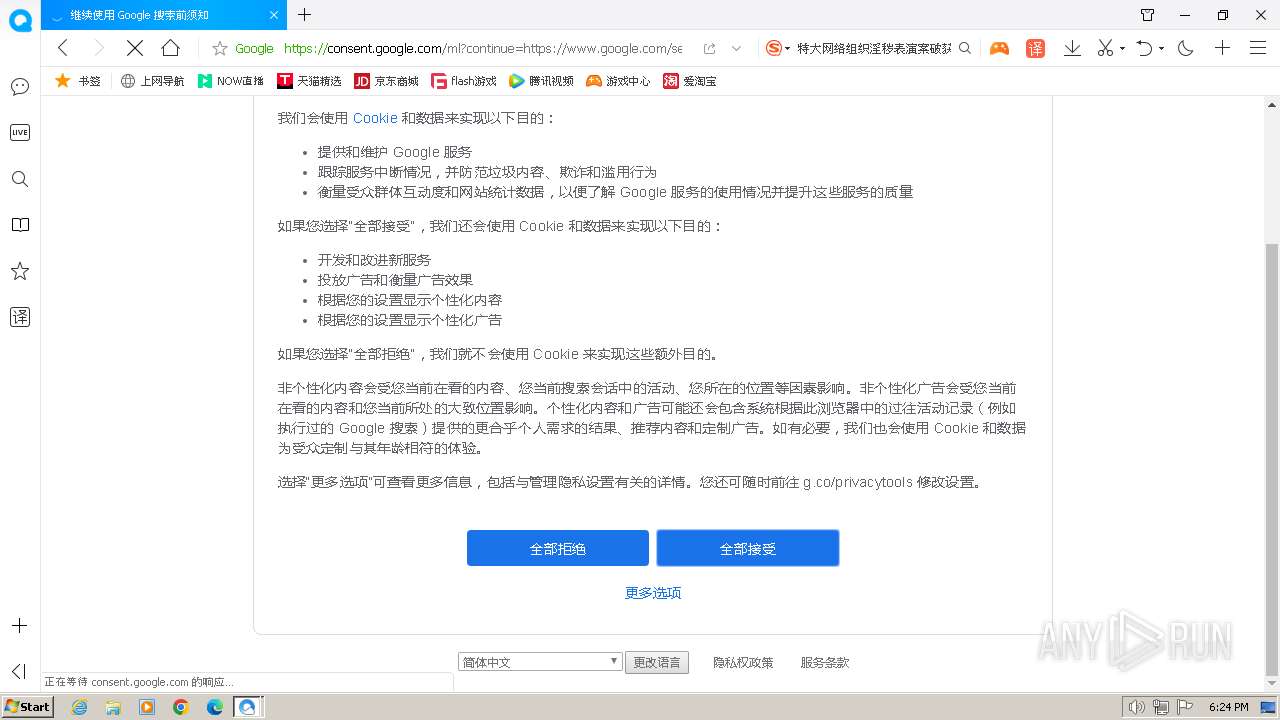The height and width of the screenshot is (720, 1280).
Task: Open the 腾讯视频 bookmark
Action: 541,81
